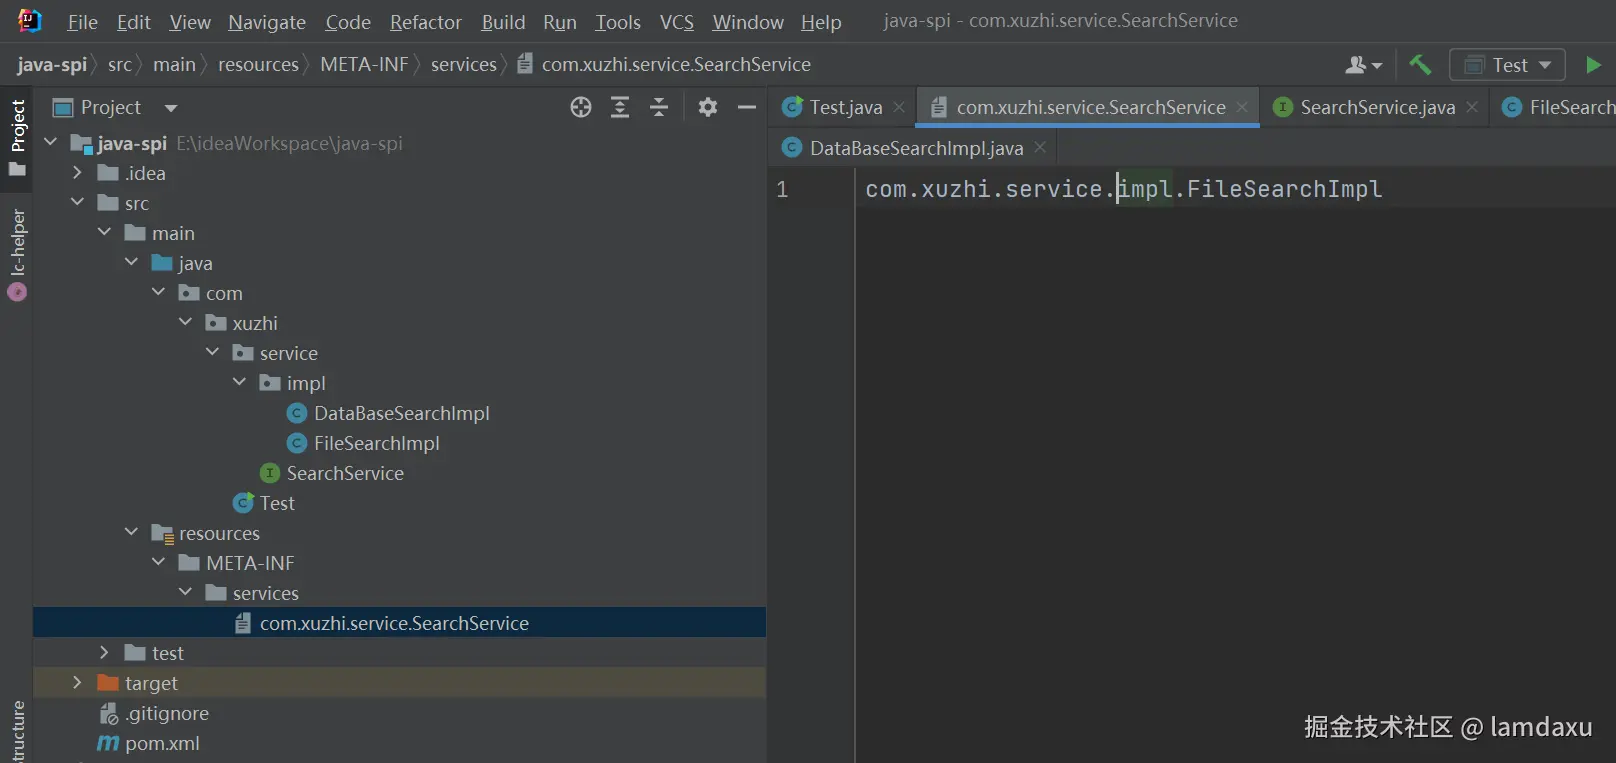Toggle the Project tool window button
Screen dimensions: 1616x763
(x=17, y=137)
